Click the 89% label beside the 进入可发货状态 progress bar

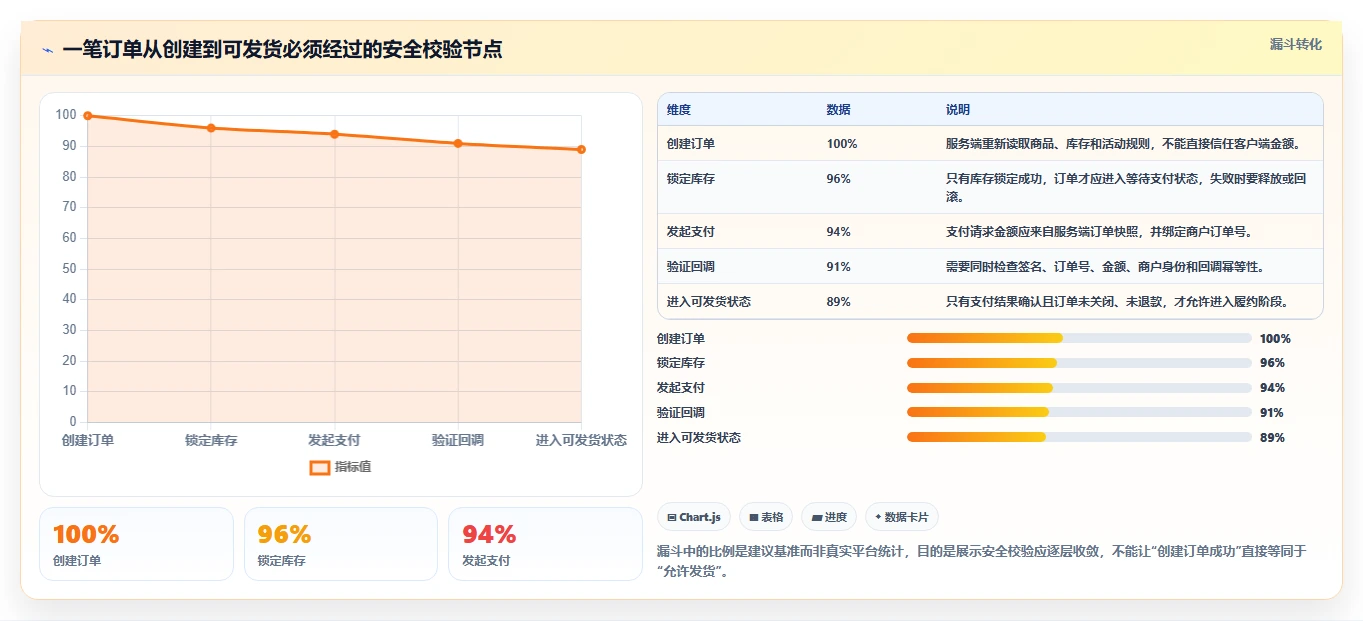[x=1272, y=438]
